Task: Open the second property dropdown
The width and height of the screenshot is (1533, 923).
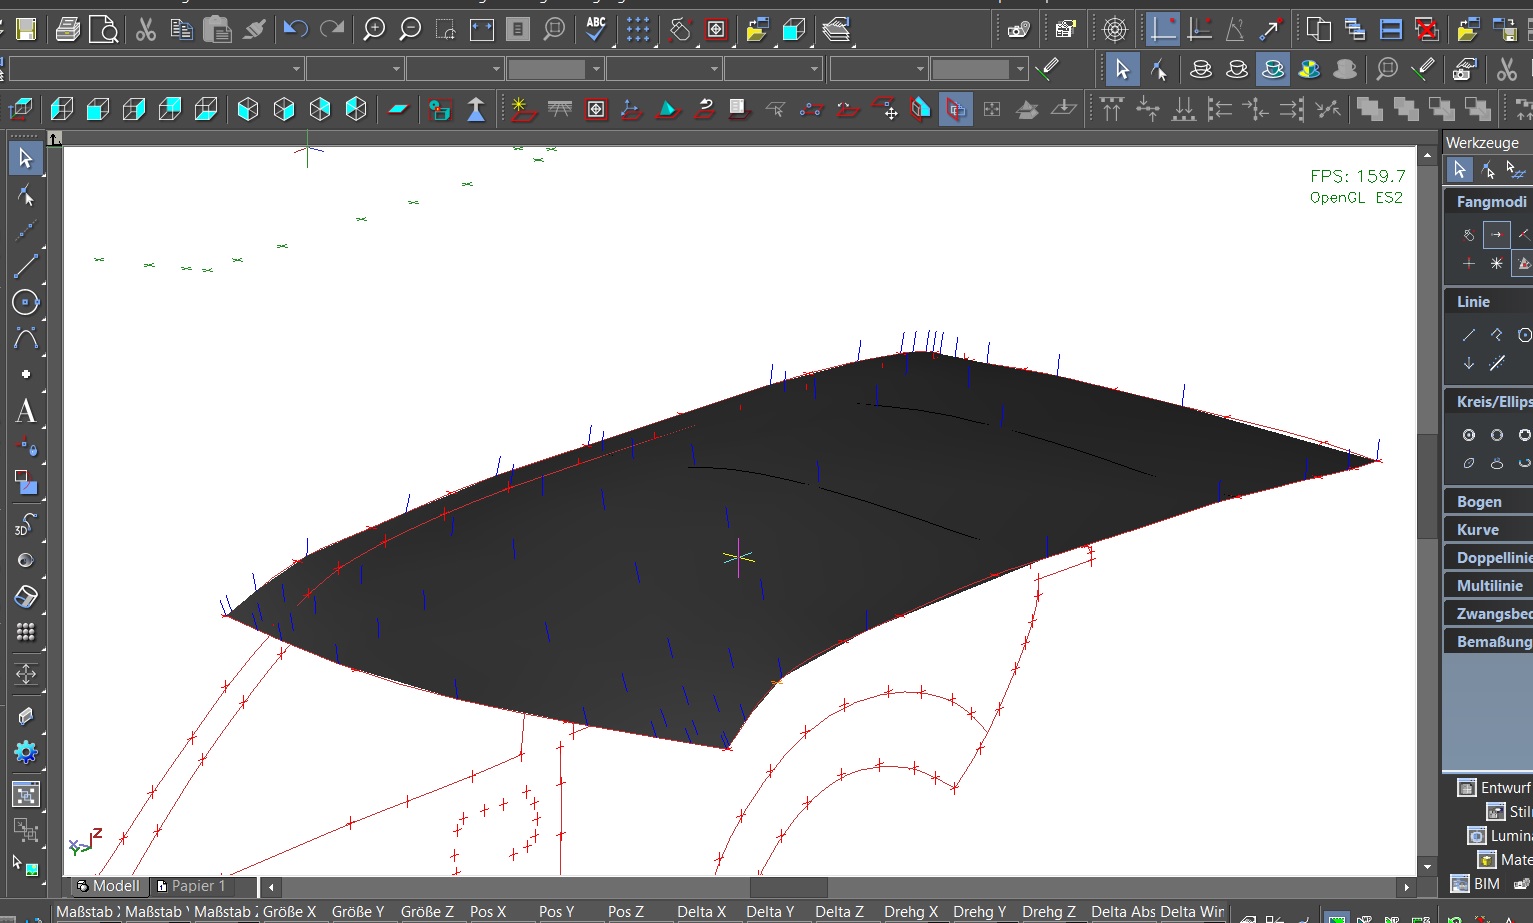Action: (355, 69)
